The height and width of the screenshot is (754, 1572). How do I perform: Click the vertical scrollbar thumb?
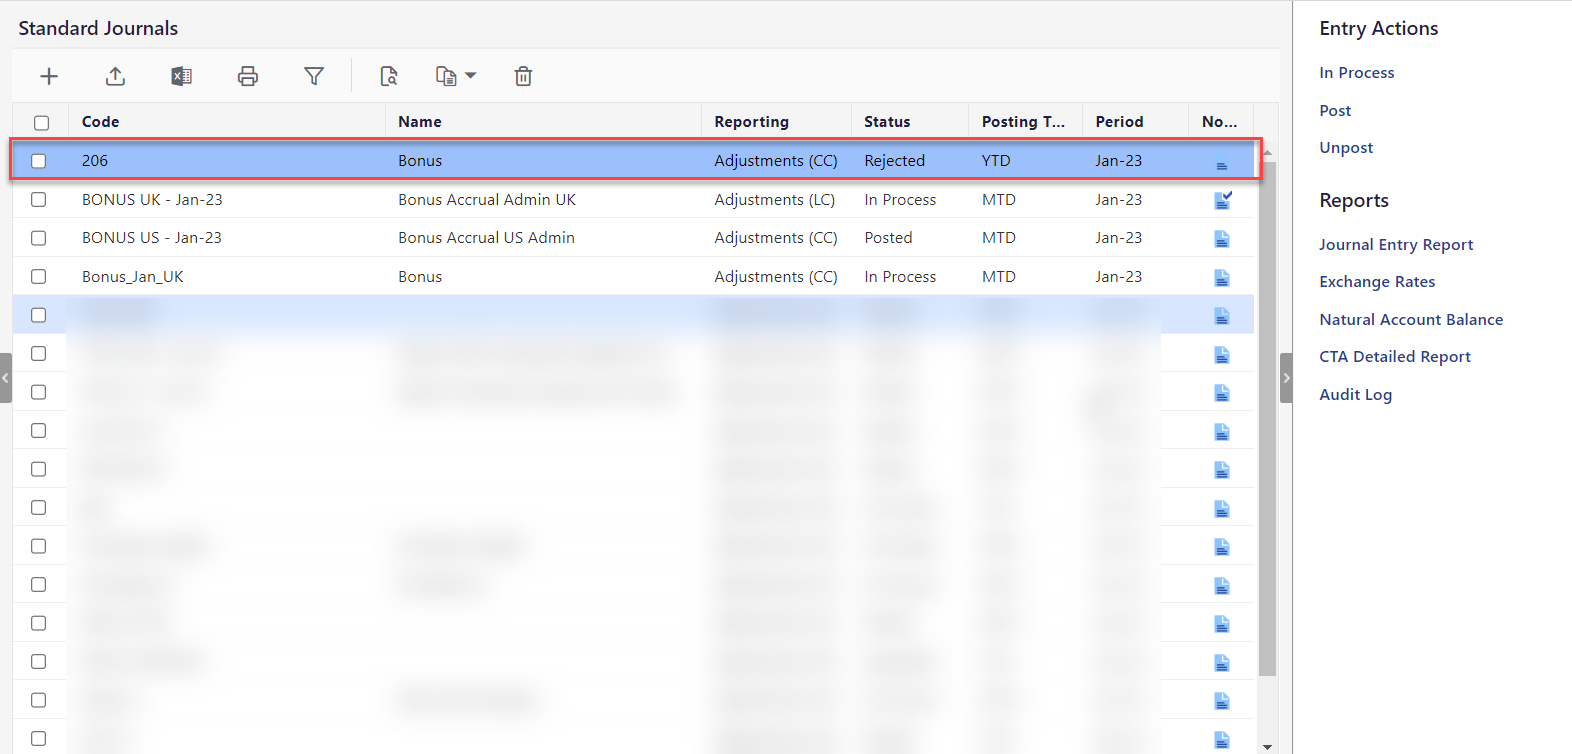[1267, 418]
